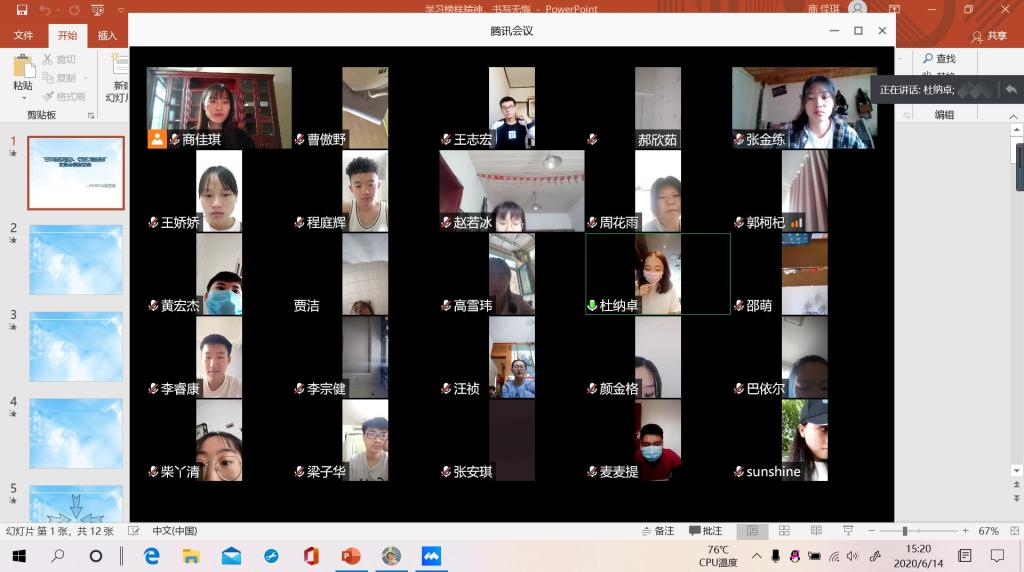Viewport: 1024px width, 572px height.
Task: Switch to Slide Sorter view
Action: [x=785, y=531]
